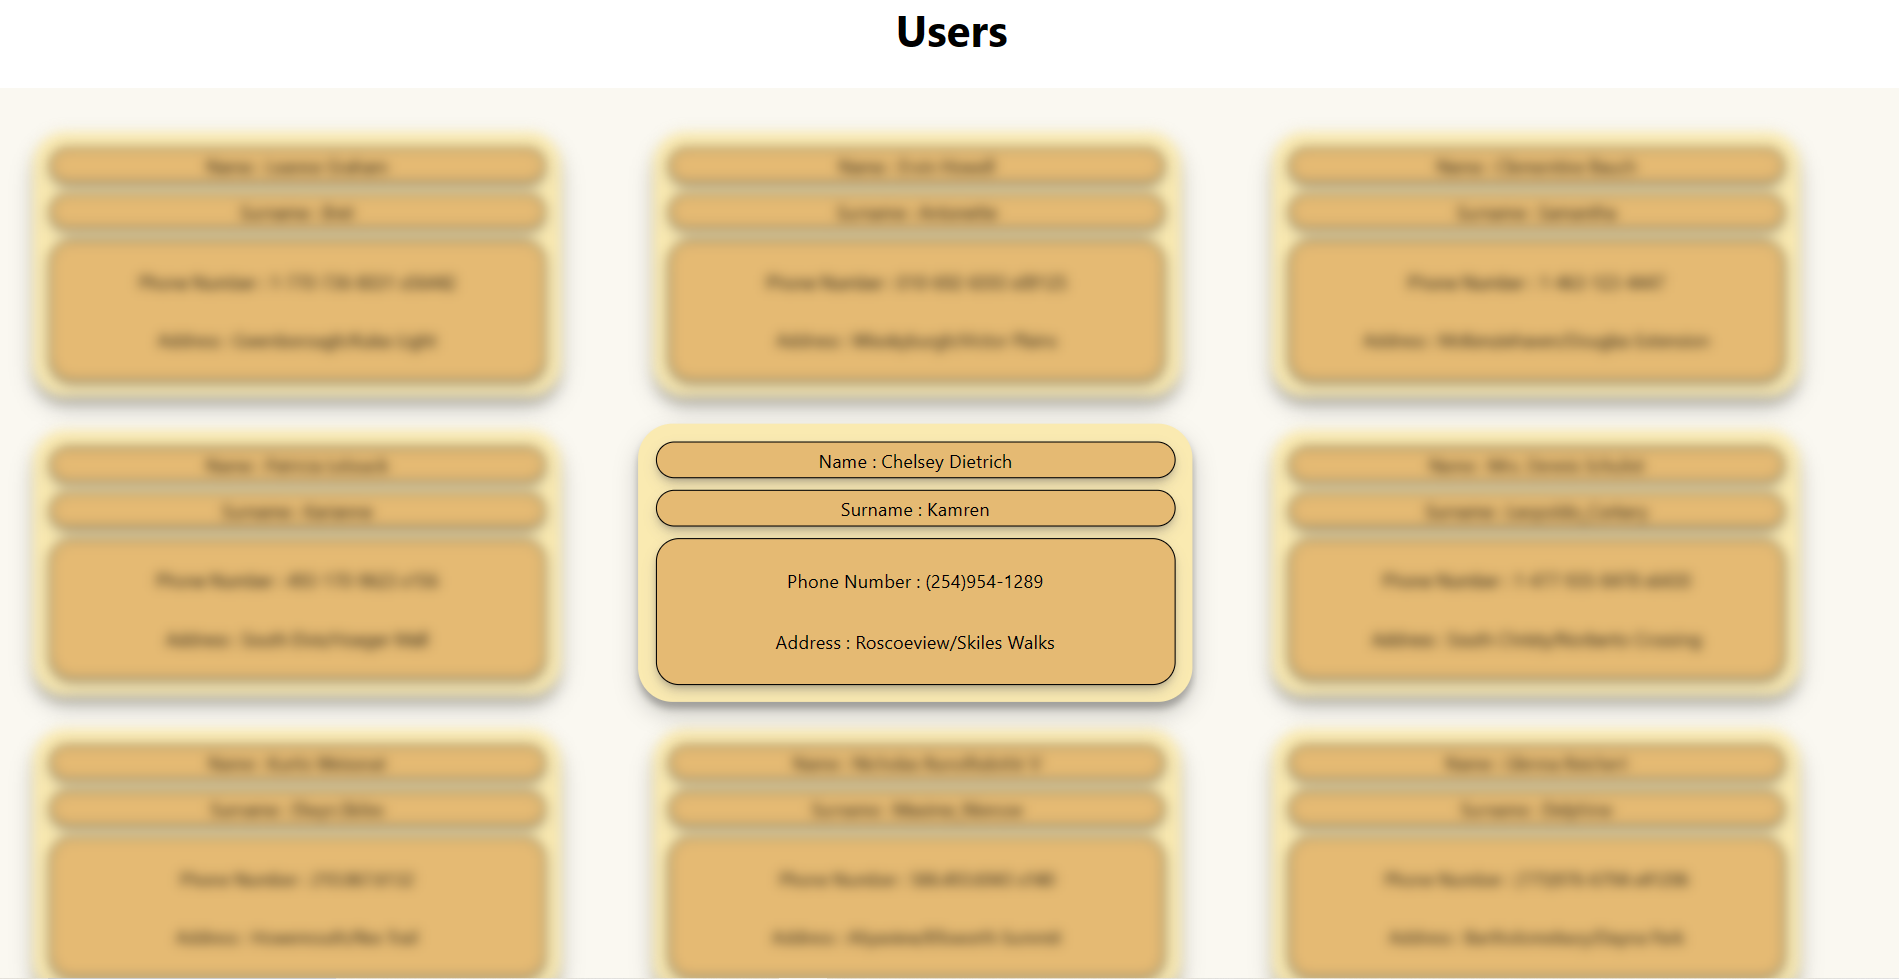This screenshot has width=1899, height=979.
Task: Click the Surname bar of the bottom-right card
Action: (1533, 810)
